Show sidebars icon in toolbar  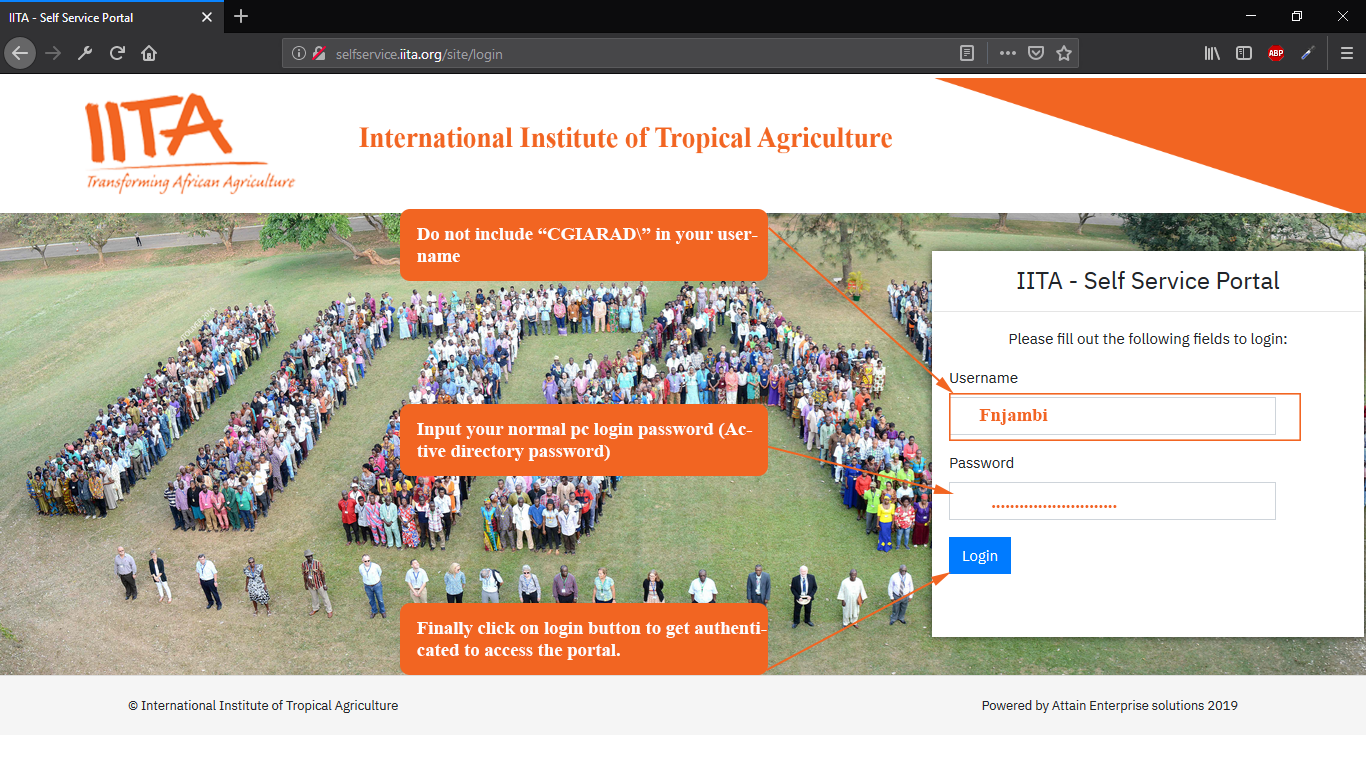(1244, 54)
